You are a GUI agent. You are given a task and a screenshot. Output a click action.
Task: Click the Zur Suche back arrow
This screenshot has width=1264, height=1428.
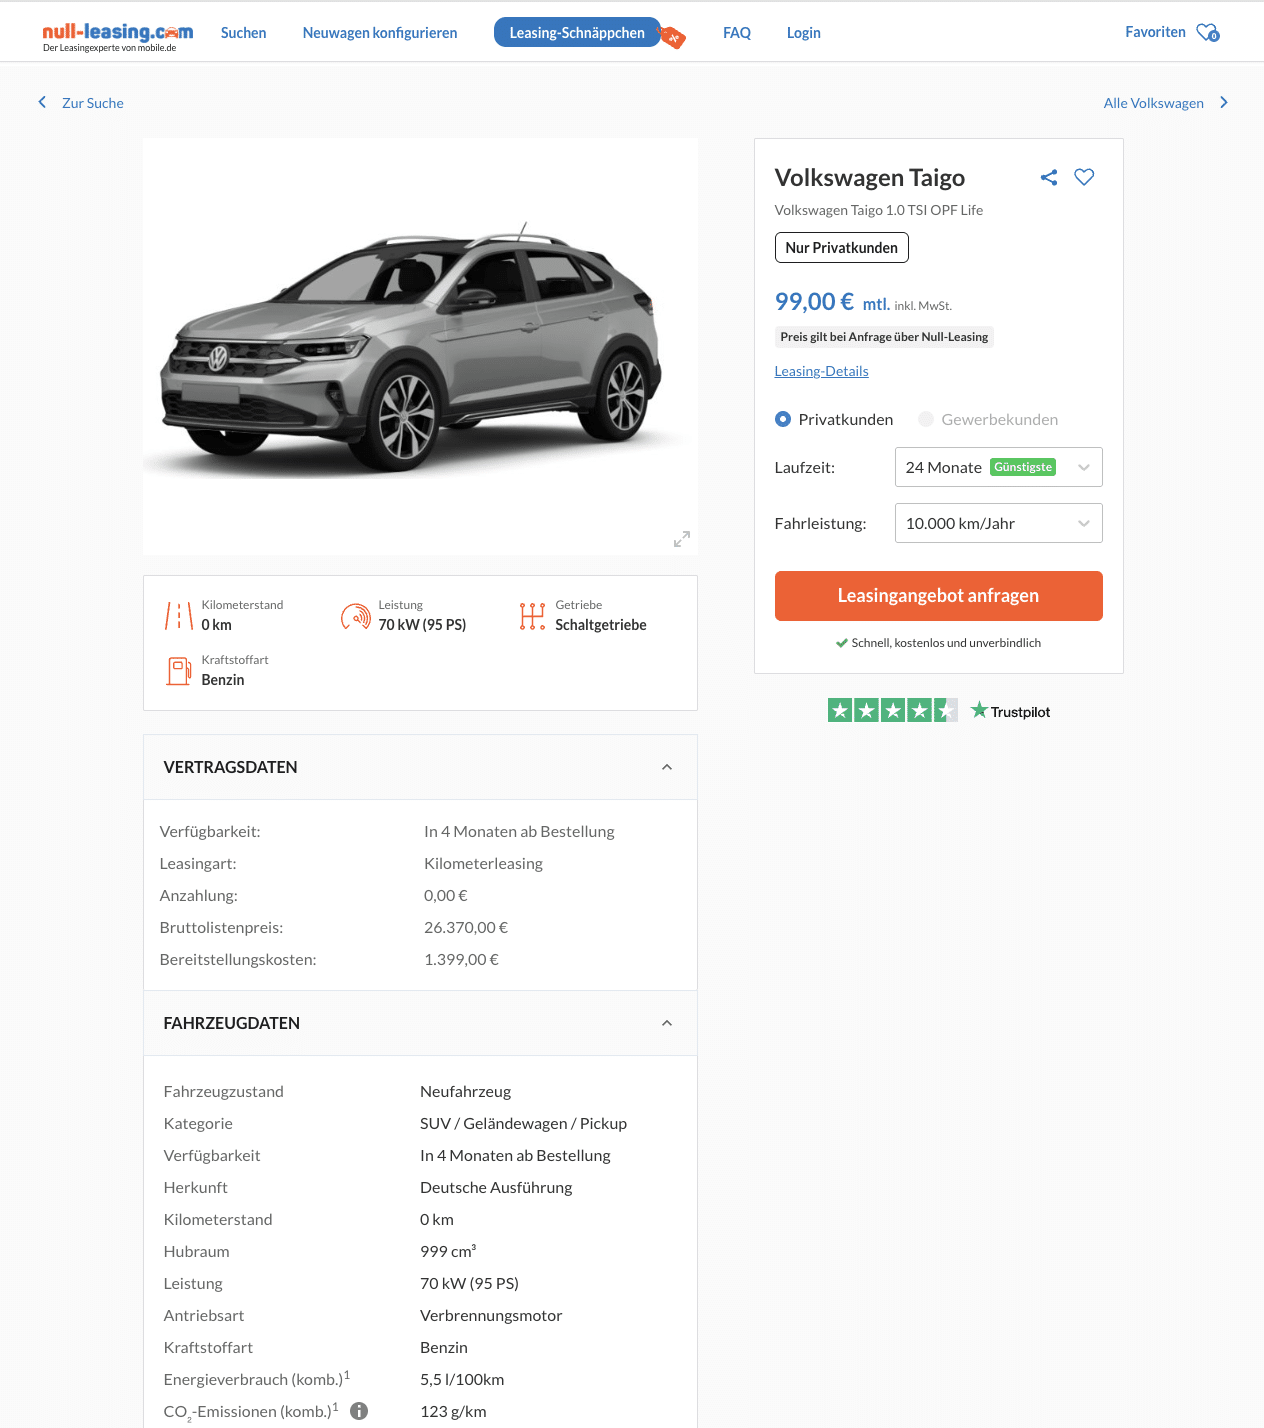42,102
